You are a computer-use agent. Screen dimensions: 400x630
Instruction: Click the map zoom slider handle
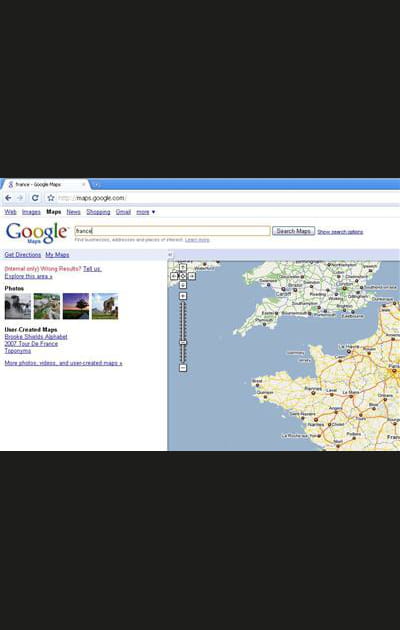[183, 342]
